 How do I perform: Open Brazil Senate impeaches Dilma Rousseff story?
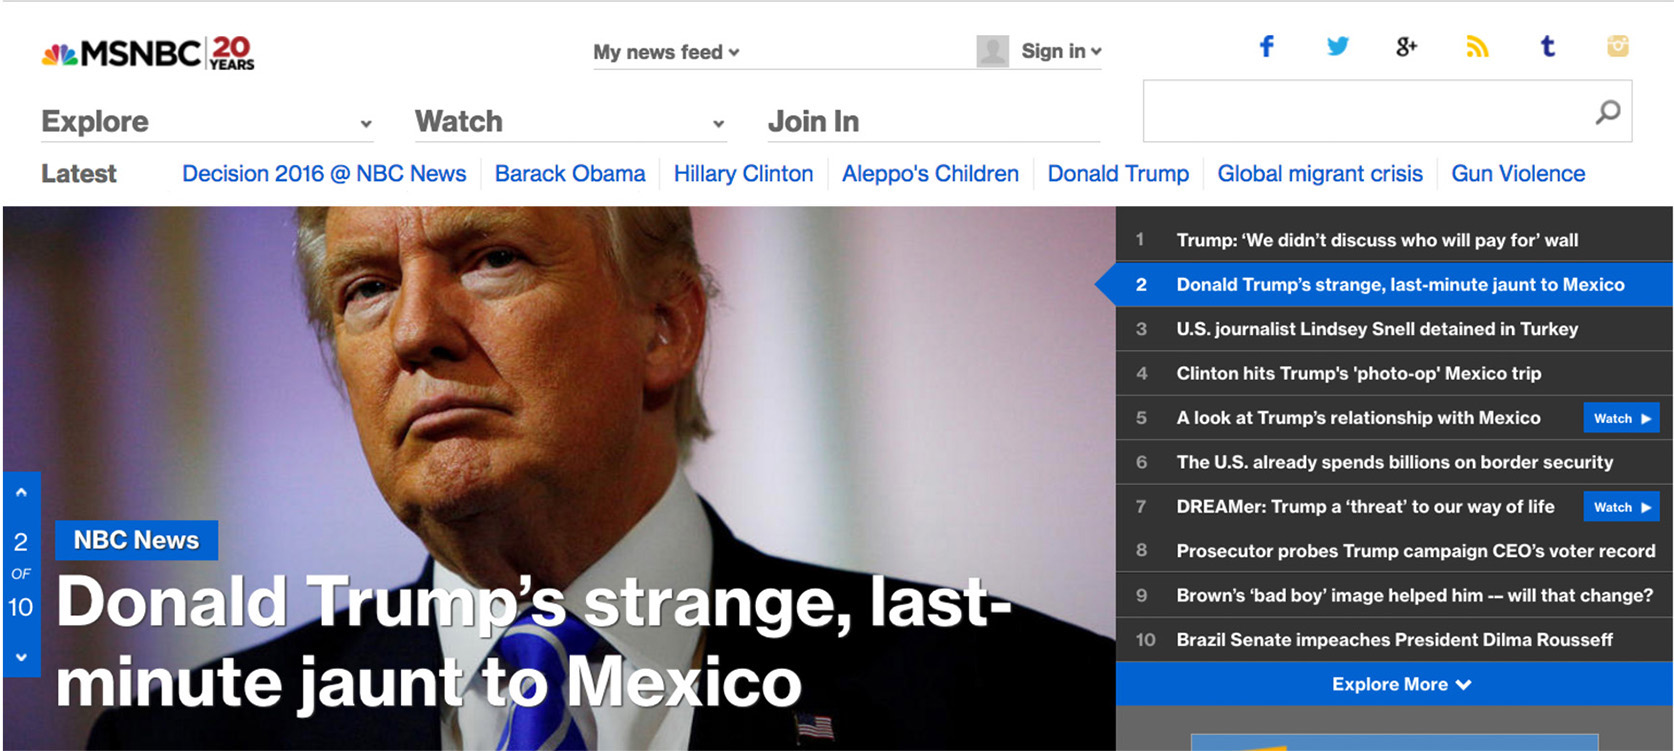1394,640
